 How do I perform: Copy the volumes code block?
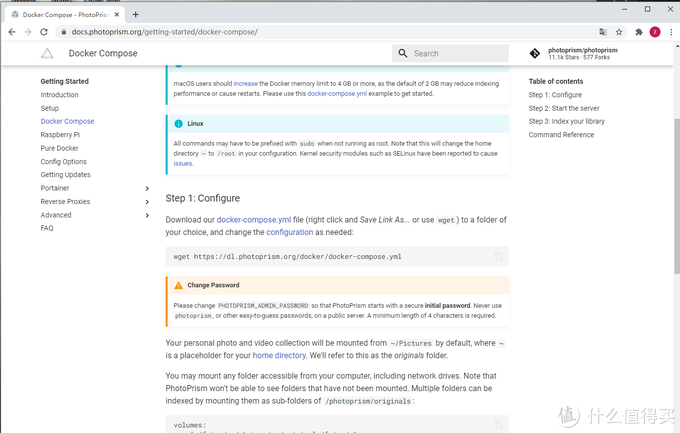(499, 425)
